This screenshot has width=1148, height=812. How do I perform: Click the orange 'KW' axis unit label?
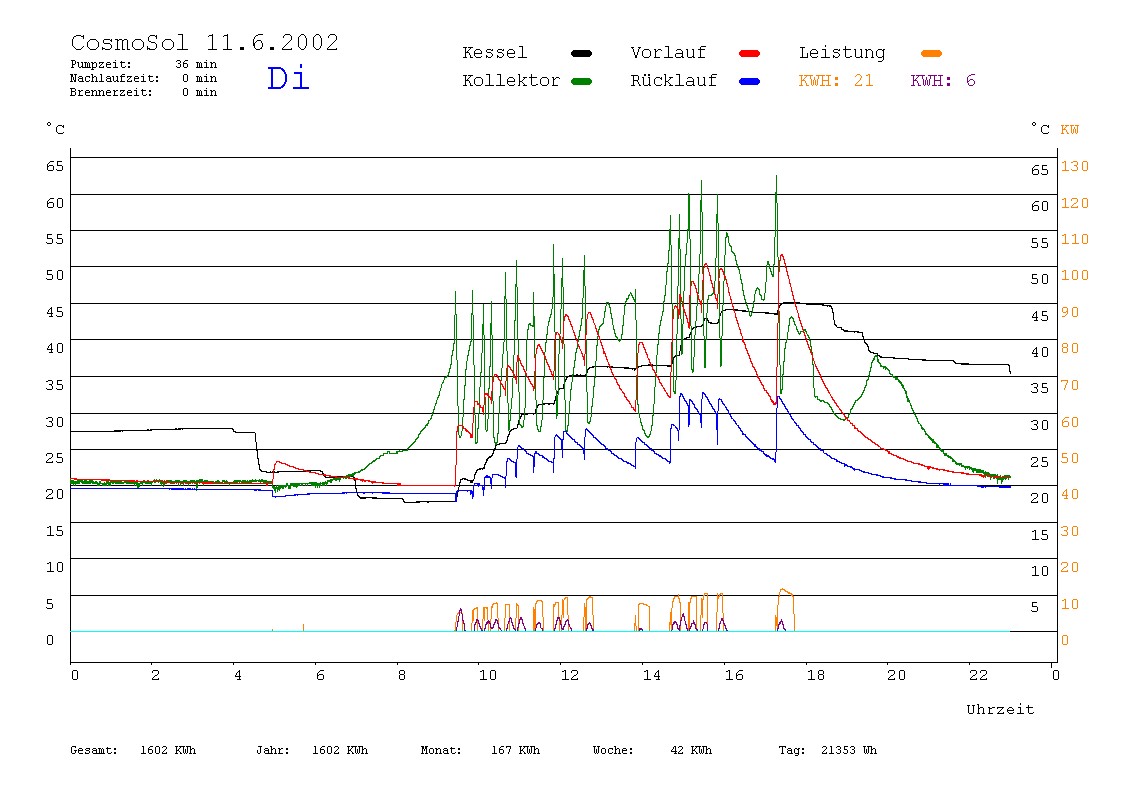(1070, 130)
